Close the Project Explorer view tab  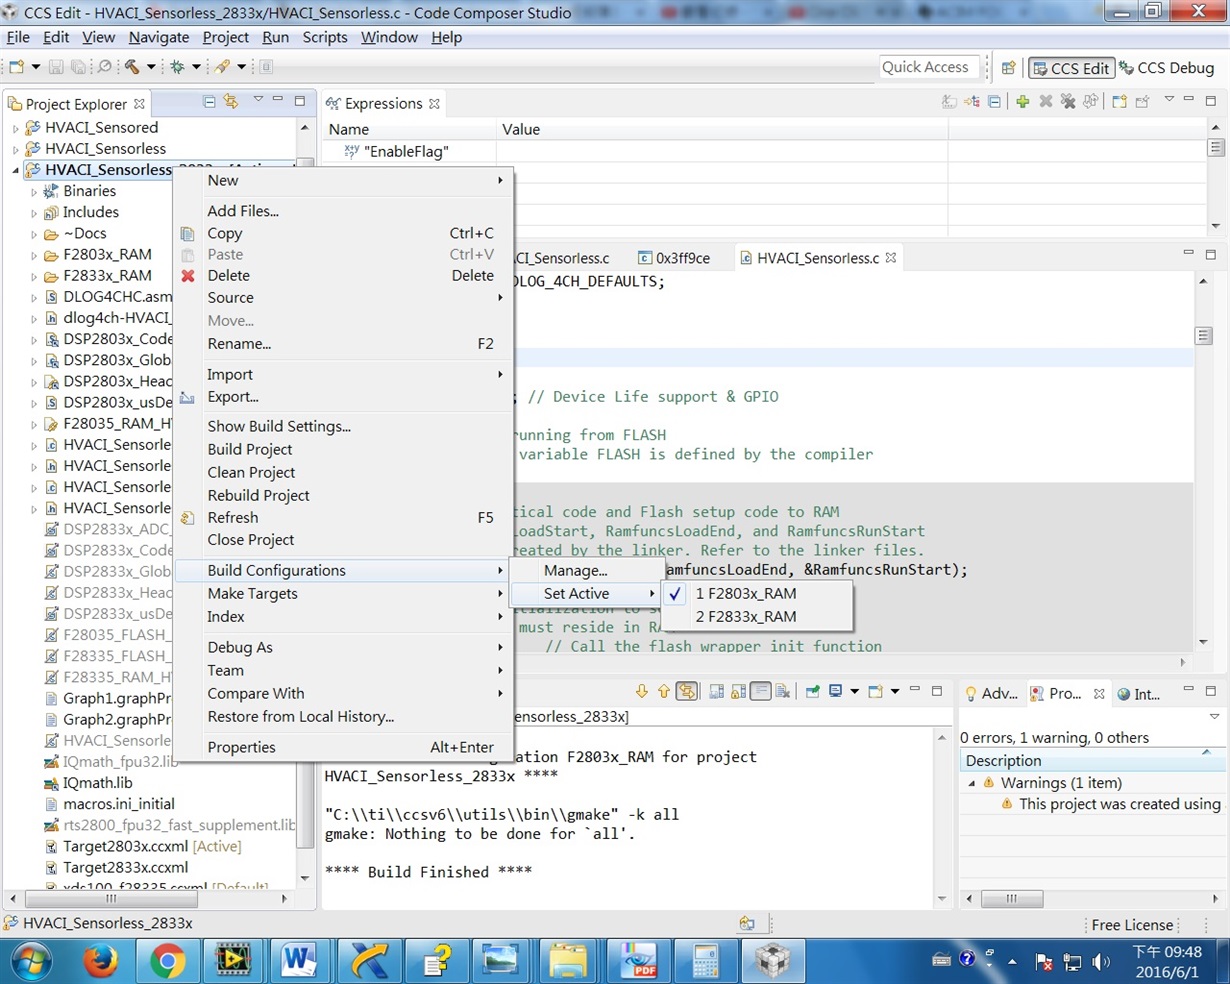pos(139,103)
